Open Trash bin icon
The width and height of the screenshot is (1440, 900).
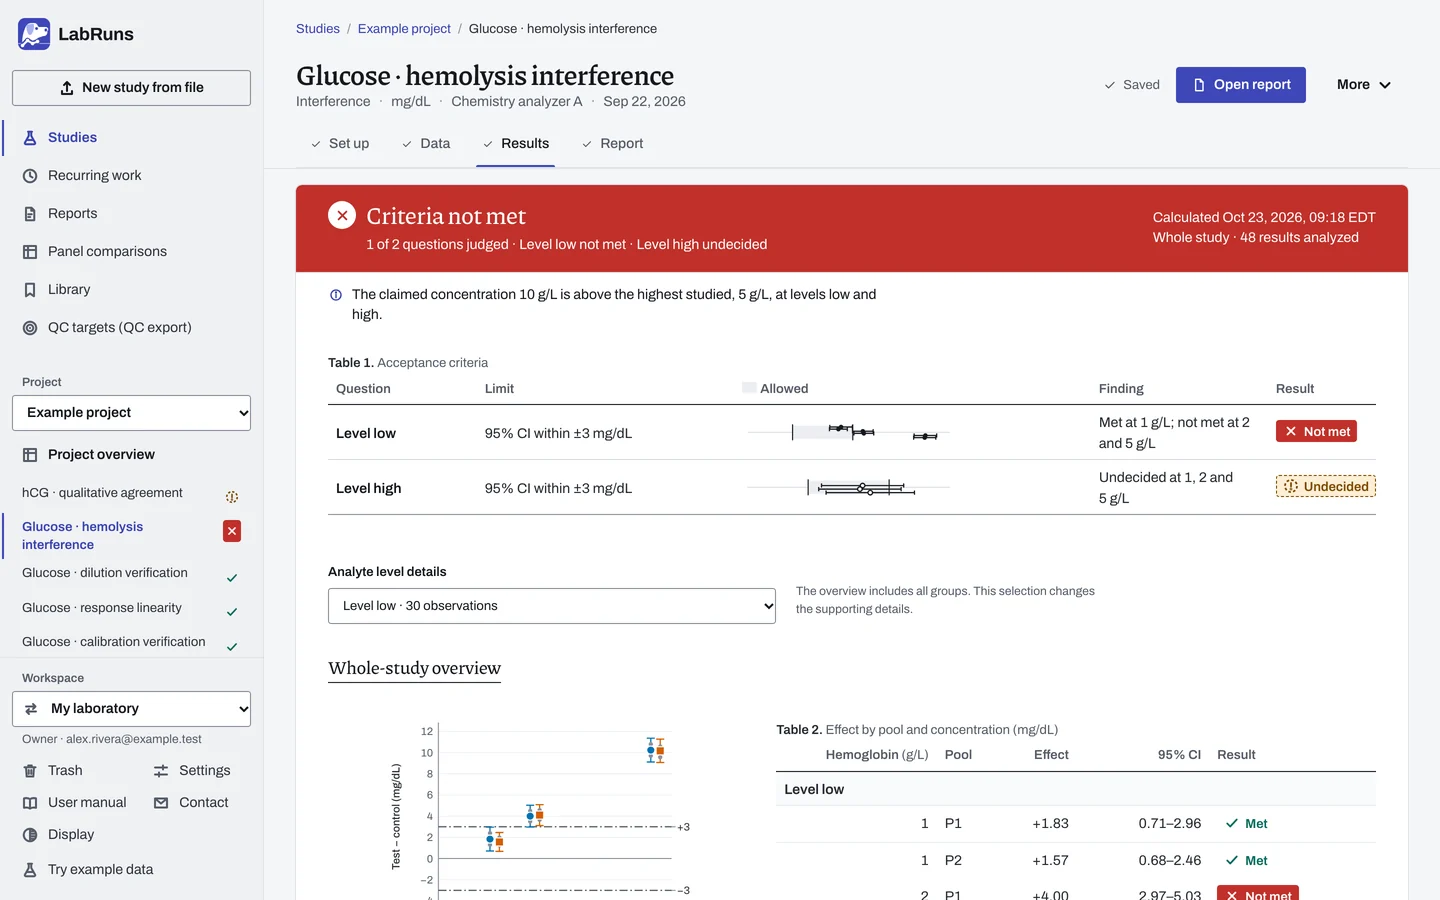[30, 771]
